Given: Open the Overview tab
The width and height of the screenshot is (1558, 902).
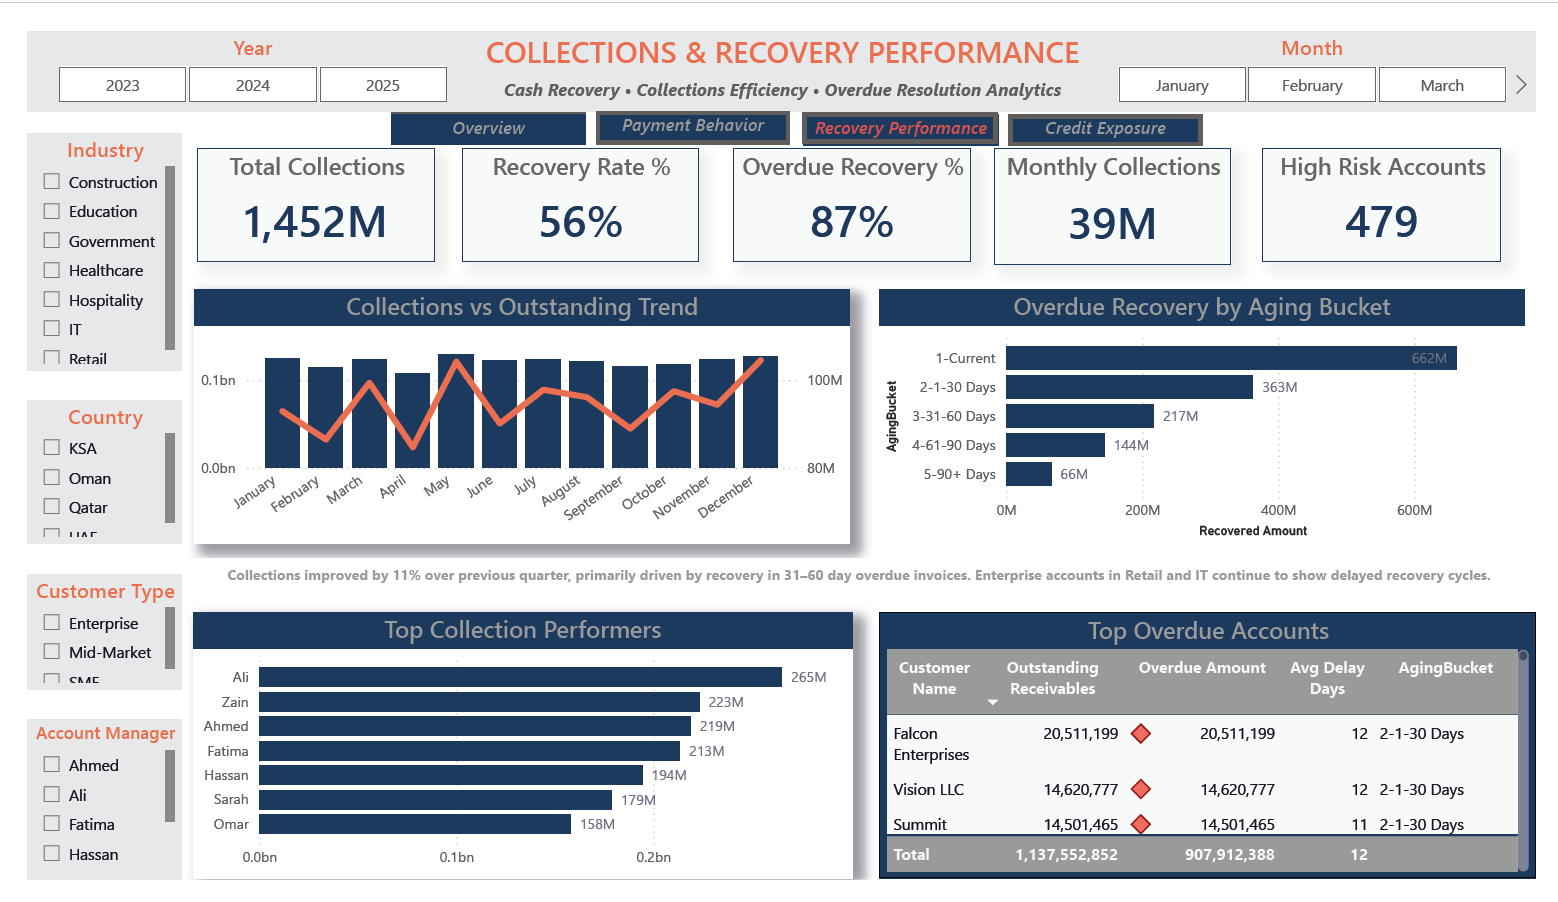Looking at the screenshot, I should pos(488,129).
